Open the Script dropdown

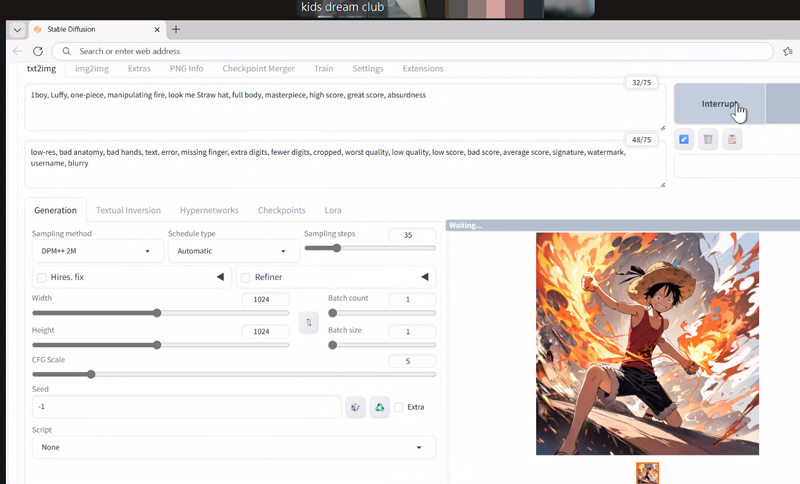click(233, 447)
